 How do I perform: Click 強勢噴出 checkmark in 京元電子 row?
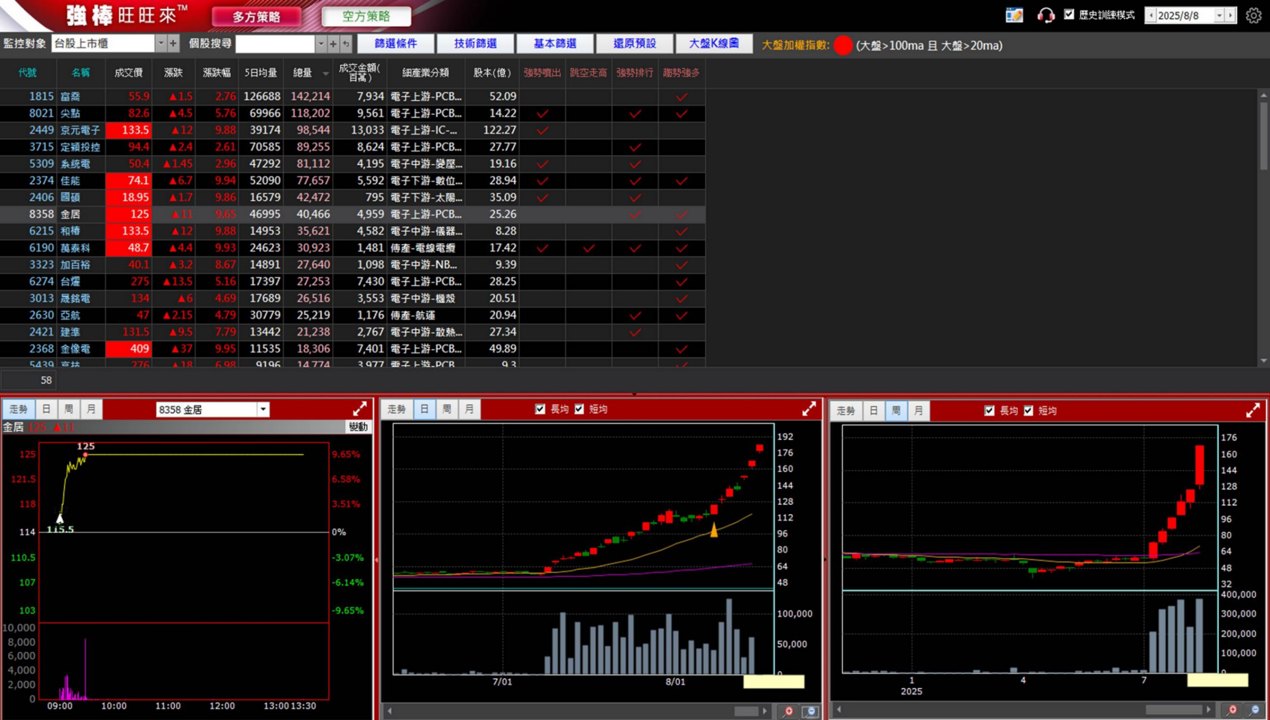[x=543, y=130]
